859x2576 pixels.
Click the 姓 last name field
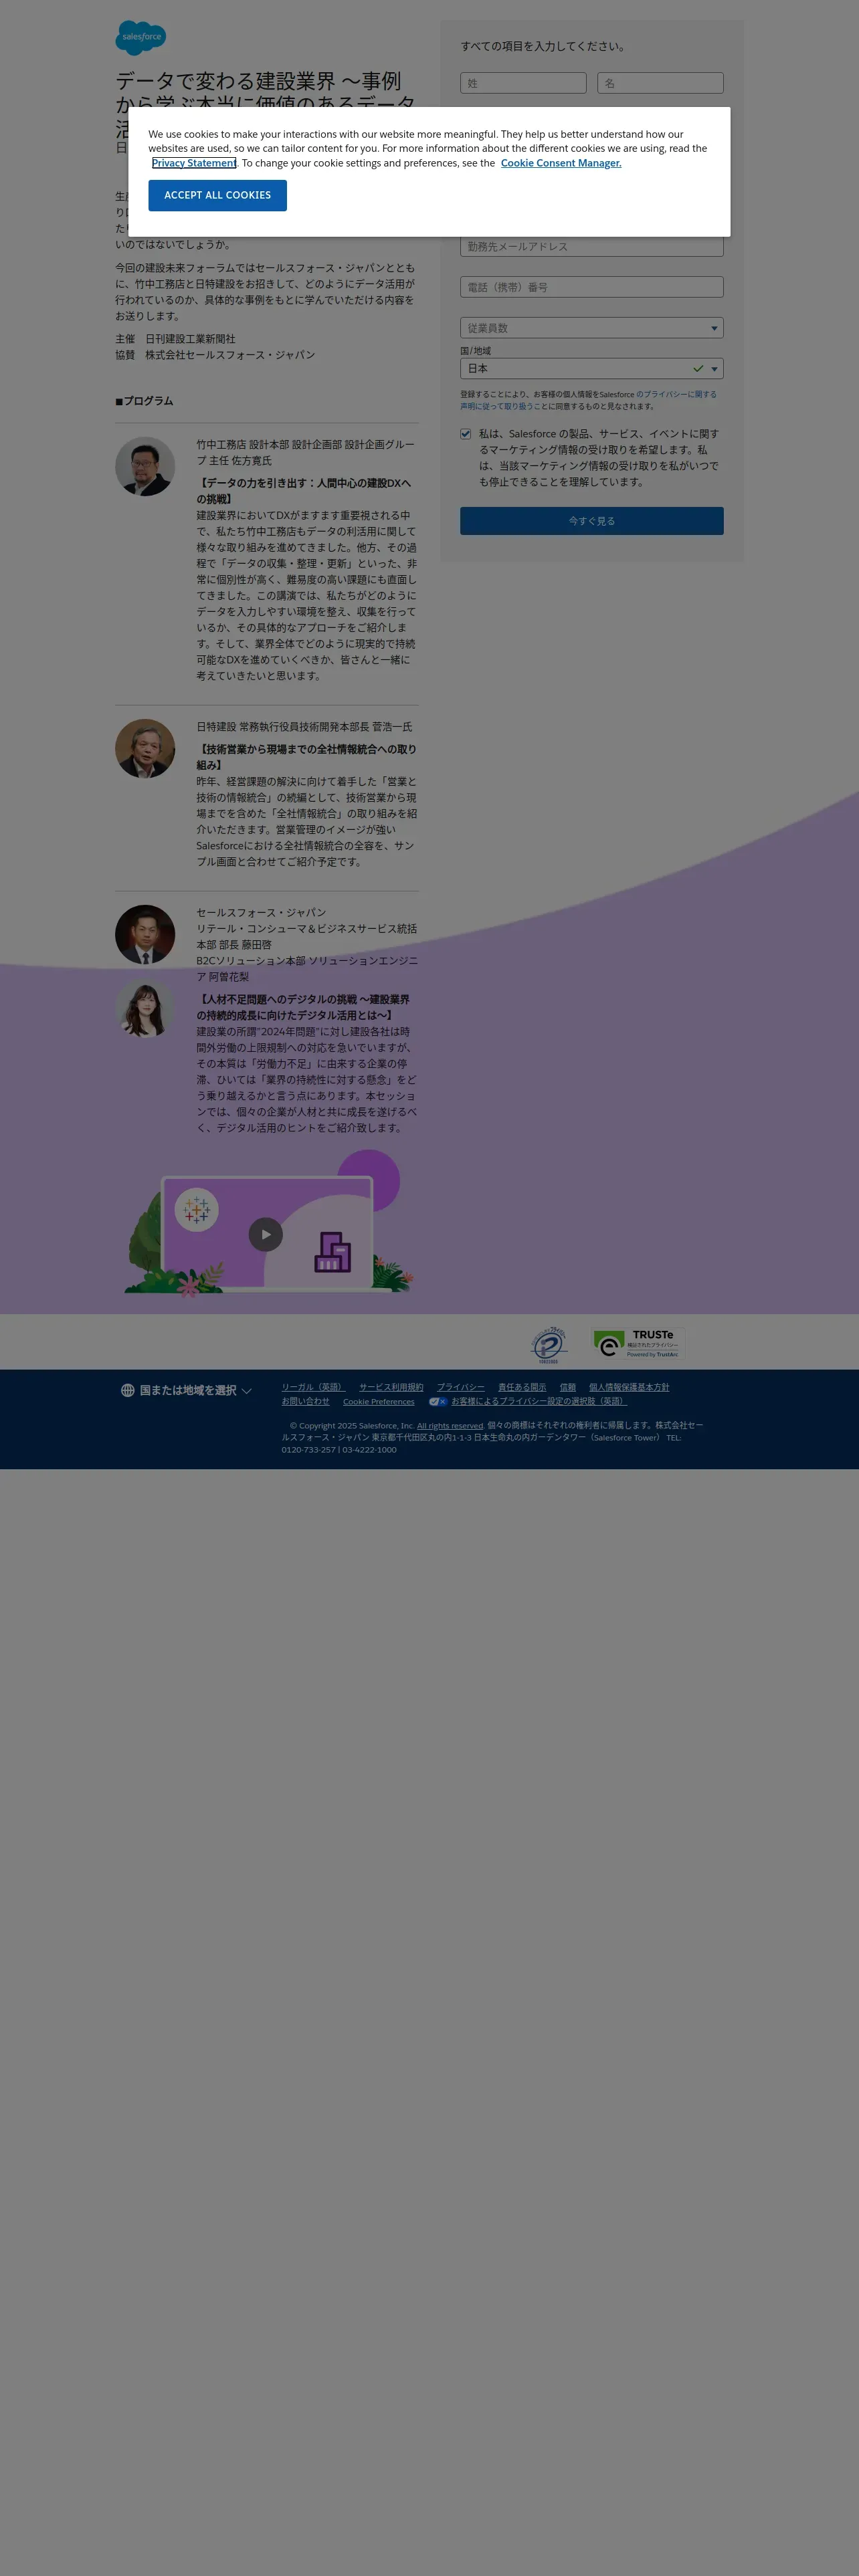point(523,83)
